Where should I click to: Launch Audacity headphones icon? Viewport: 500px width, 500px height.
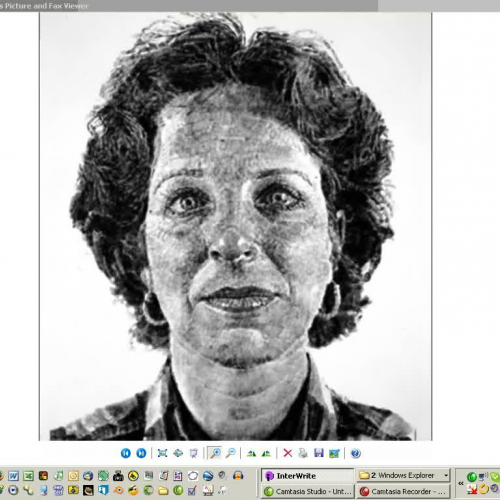click(238, 475)
